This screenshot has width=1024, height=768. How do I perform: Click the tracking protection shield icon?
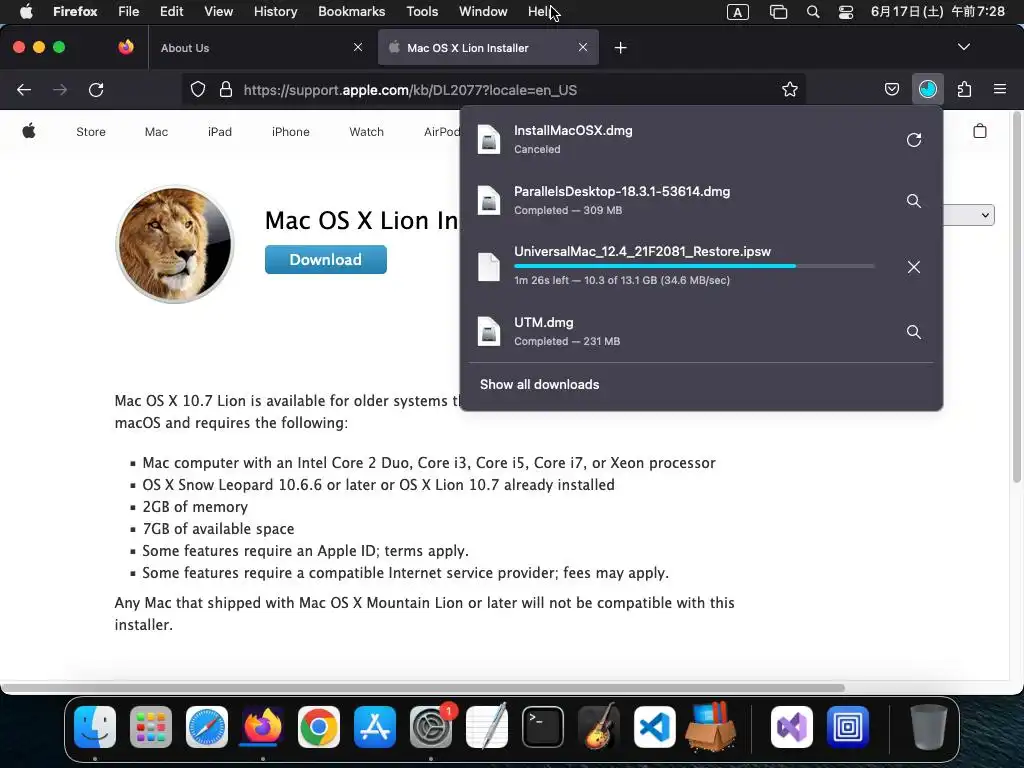pos(198,89)
